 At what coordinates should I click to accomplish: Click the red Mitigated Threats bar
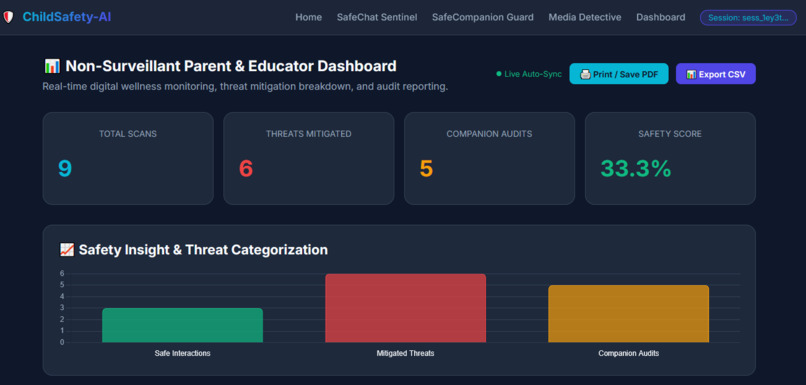(x=406, y=308)
